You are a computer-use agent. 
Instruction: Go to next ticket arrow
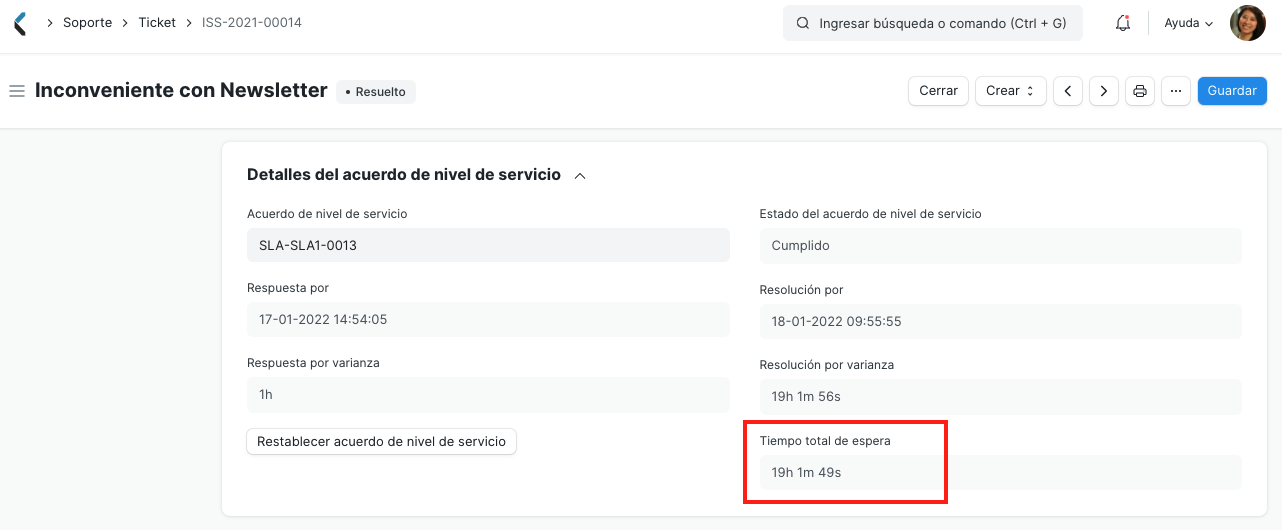(1103, 91)
